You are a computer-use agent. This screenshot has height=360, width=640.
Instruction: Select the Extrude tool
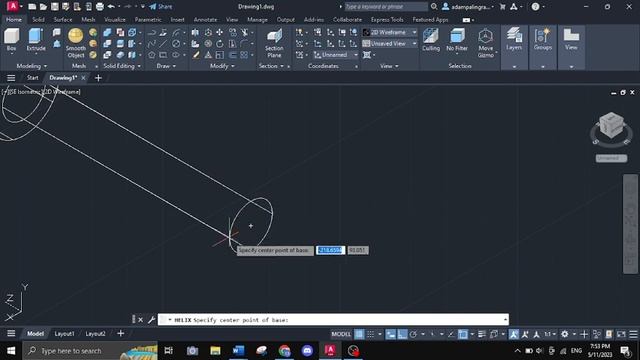click(x=36, y=40)
